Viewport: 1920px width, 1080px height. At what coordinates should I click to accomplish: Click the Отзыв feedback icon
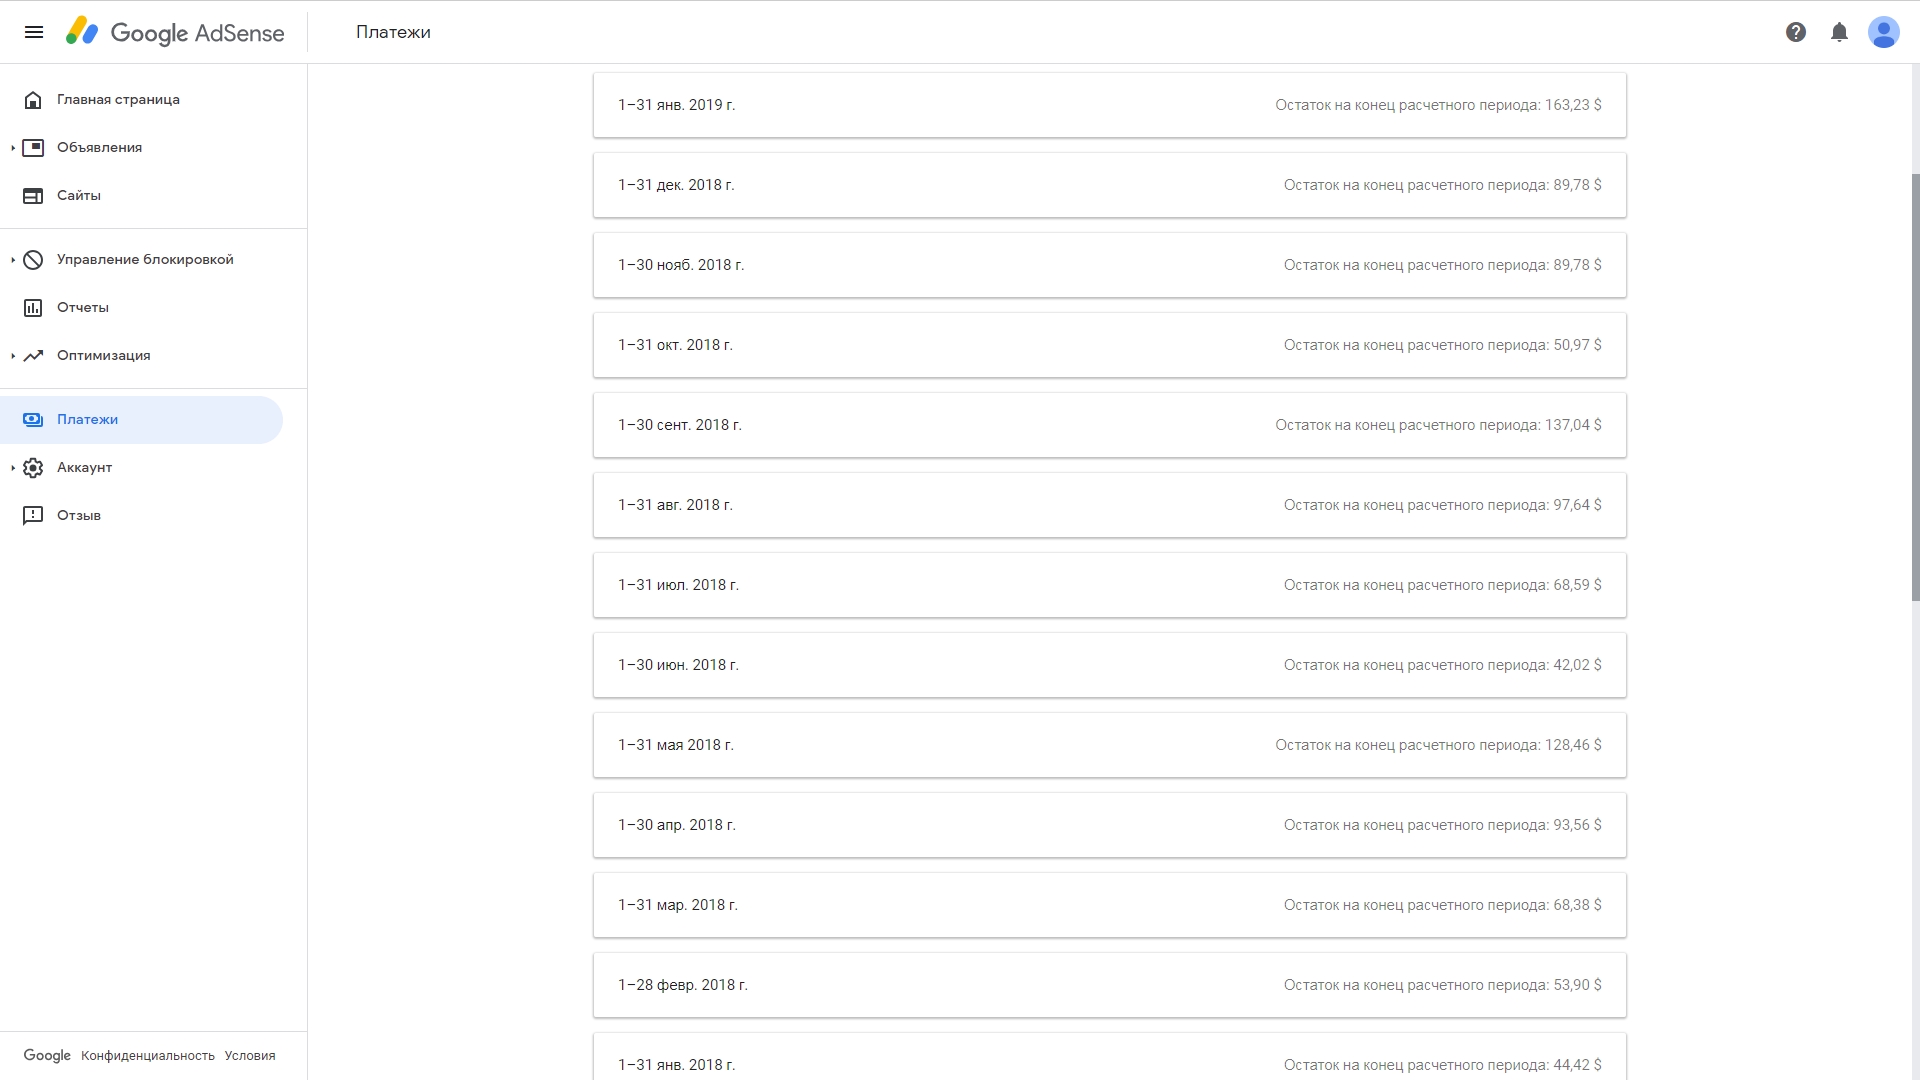click(33, 516)
